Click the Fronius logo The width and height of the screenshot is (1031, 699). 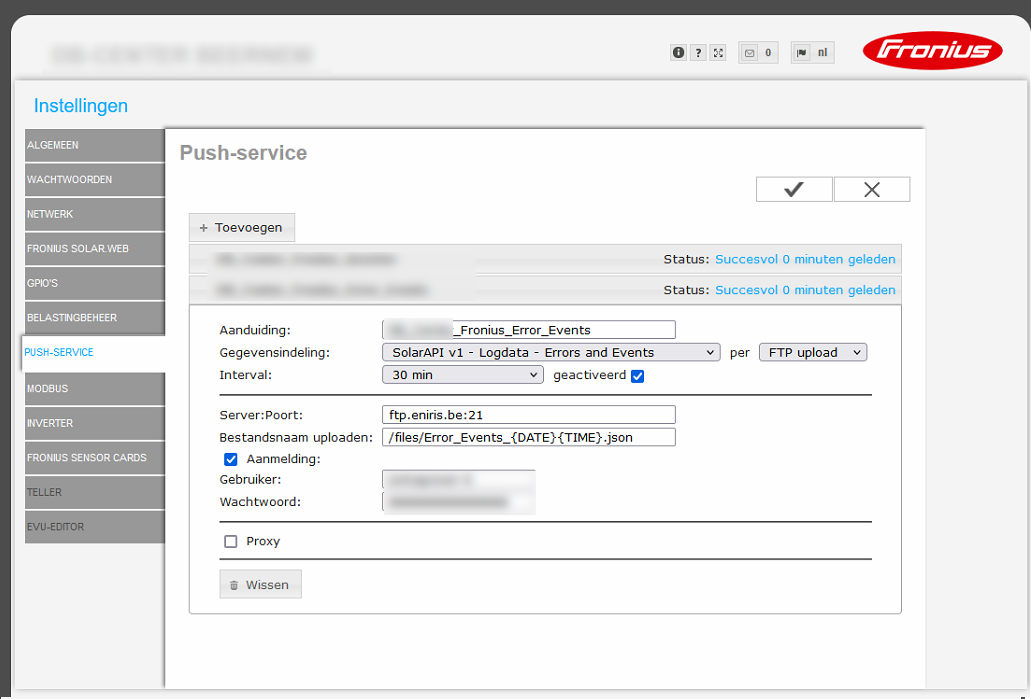[932, 51]
